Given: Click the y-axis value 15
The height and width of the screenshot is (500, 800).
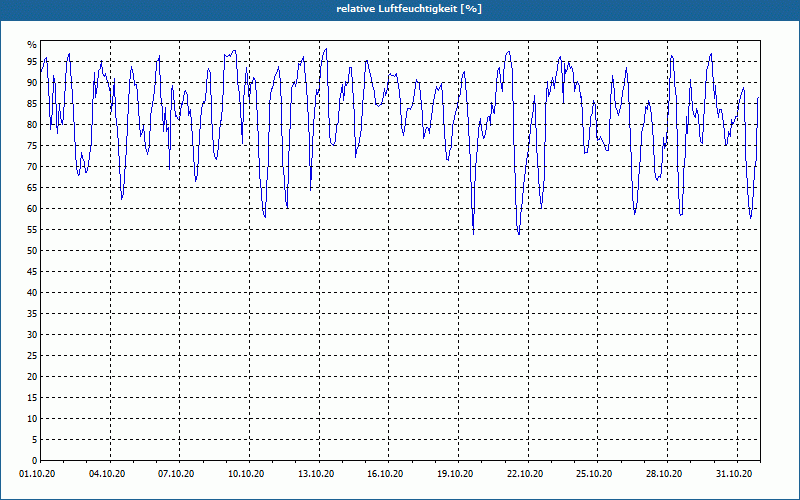Looking at the screenshot, I should tap(32, 397).
